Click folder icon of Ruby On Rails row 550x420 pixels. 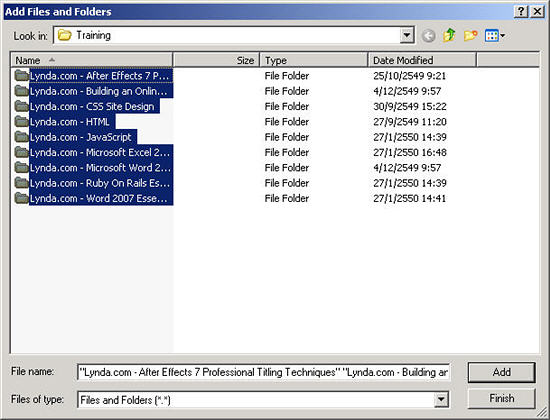22,183
